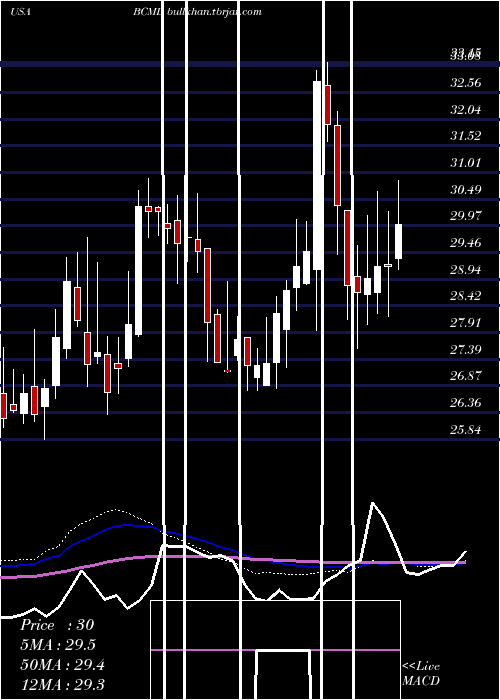Click the 30.49 price axis label
500x700 pixels.
point(466,189)
